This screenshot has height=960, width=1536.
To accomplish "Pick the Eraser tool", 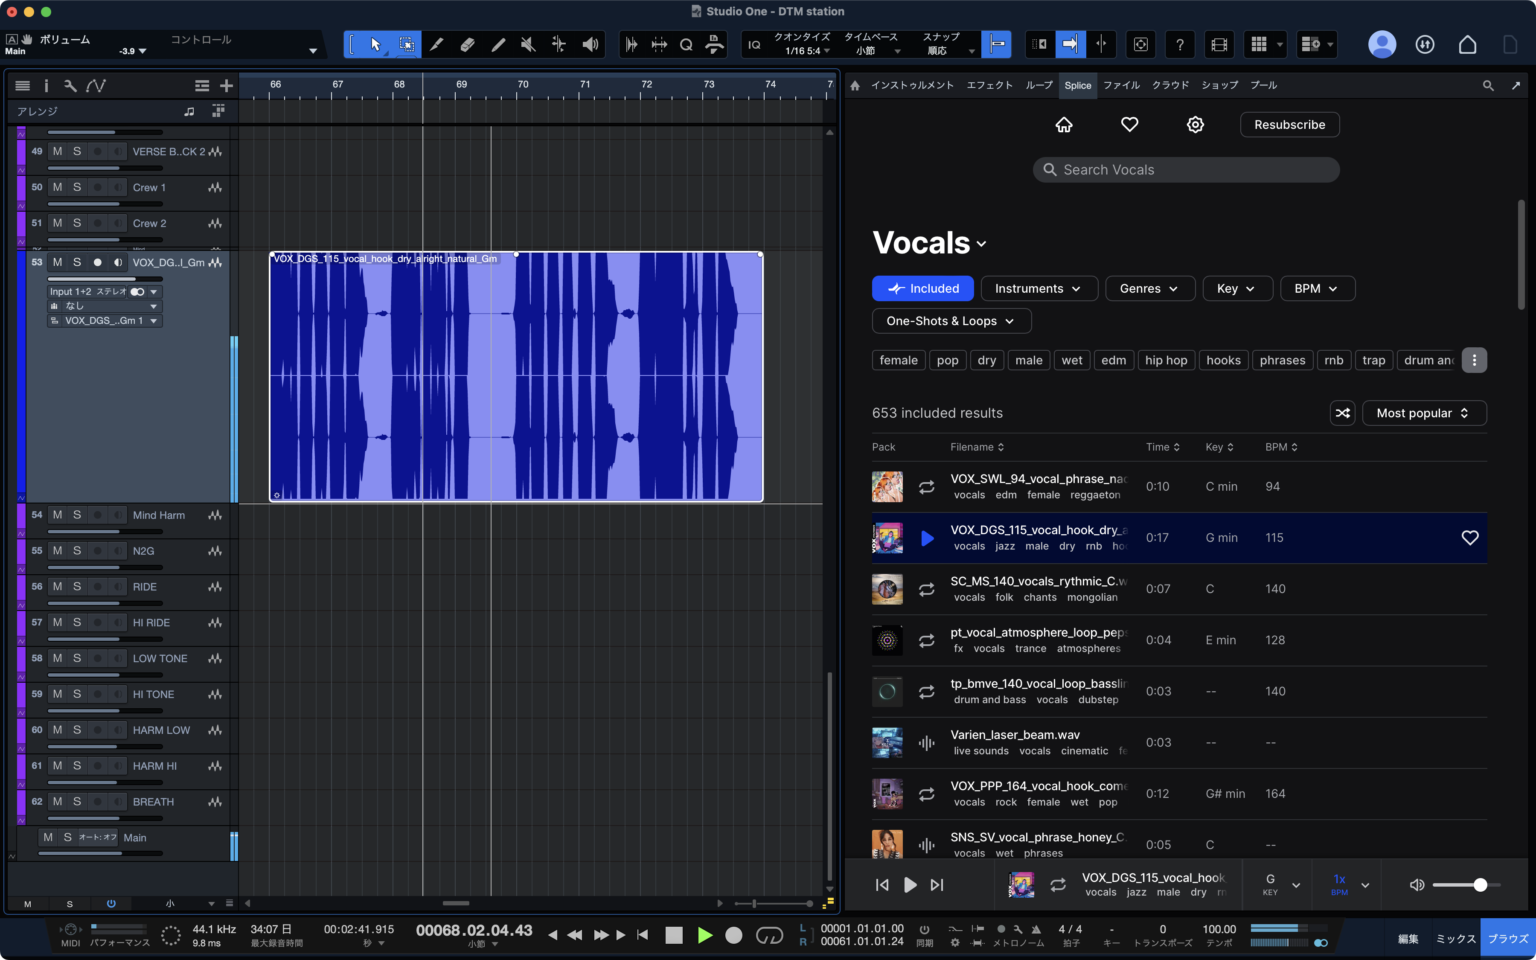I will point(468,44).
